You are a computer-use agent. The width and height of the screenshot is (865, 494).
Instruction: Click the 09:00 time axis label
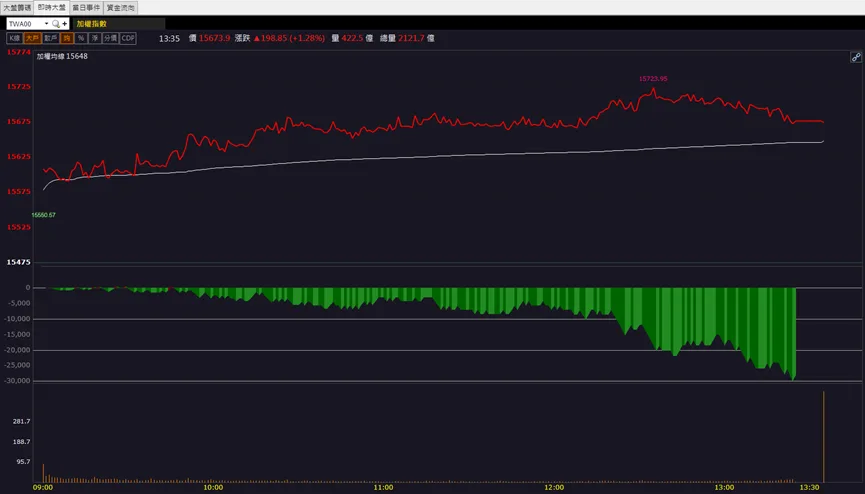[43, 487]
